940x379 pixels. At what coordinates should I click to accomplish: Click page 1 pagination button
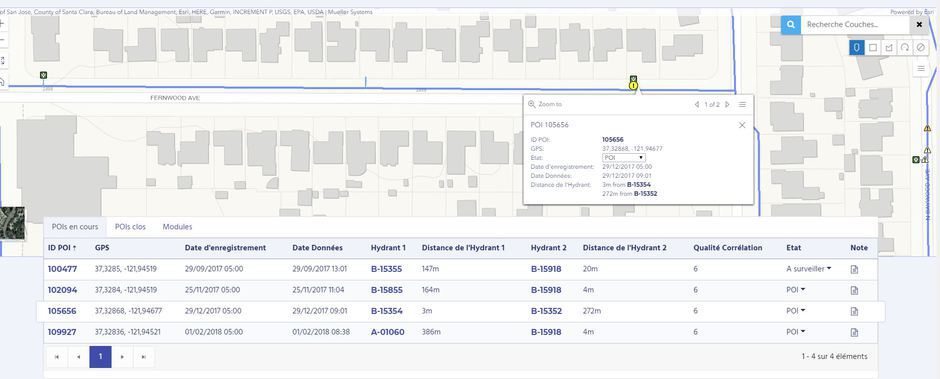(x=100, y=357)
